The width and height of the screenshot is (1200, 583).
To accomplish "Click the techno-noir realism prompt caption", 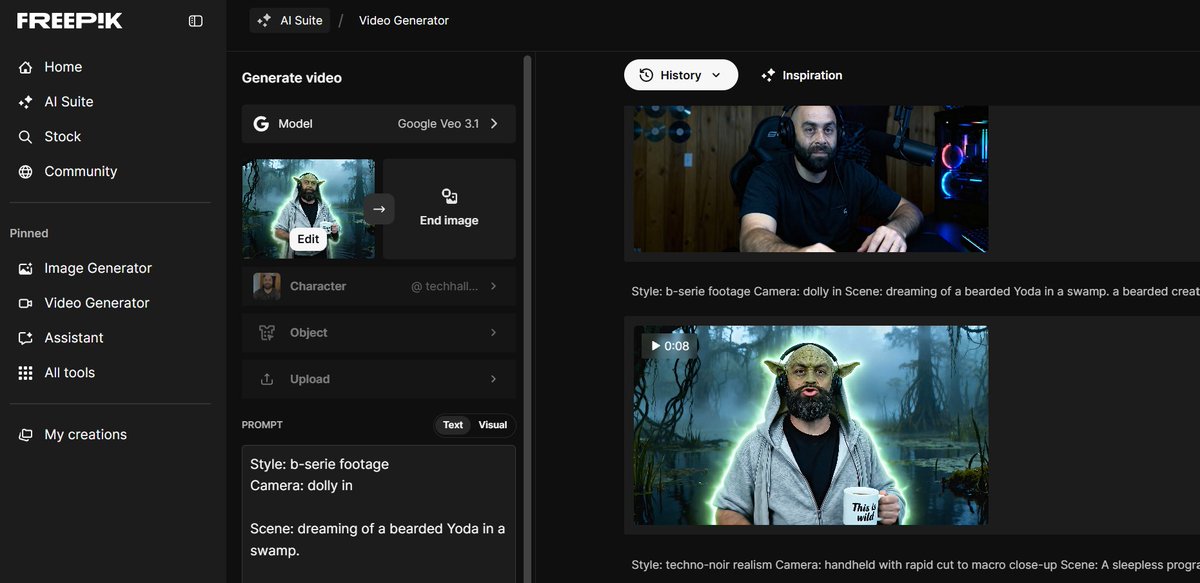I will tap(915, 565).
